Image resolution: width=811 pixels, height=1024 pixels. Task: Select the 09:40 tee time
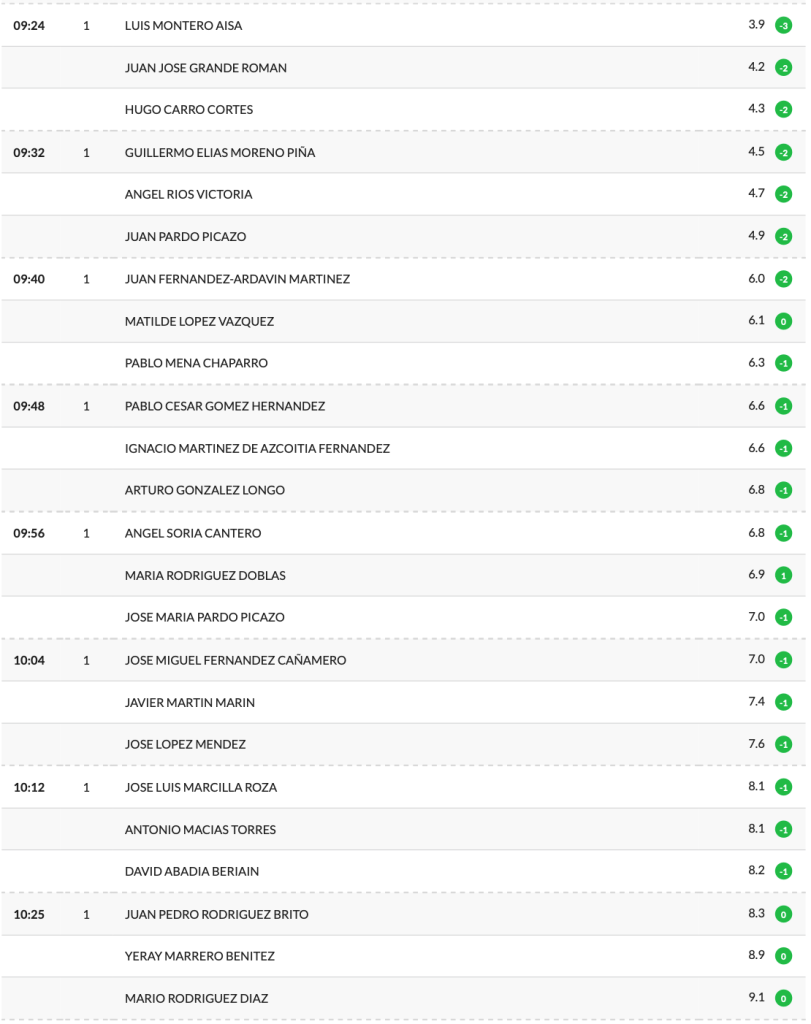pyautogui.click(x=27, y=280)
